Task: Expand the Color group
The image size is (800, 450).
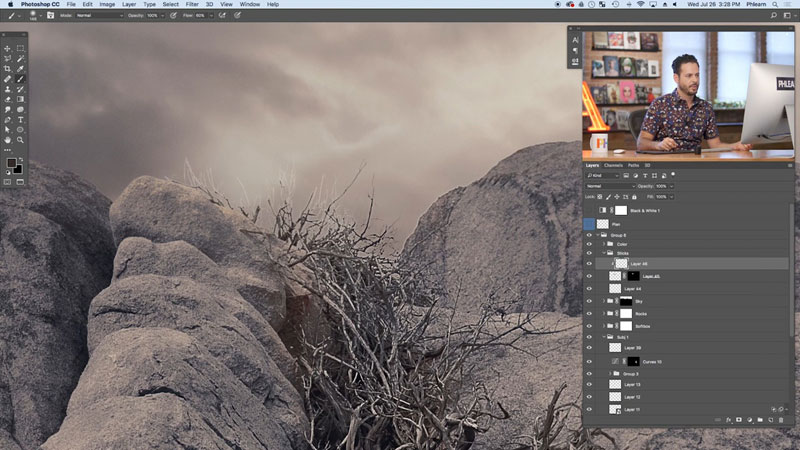Action: tap(604, 244)
